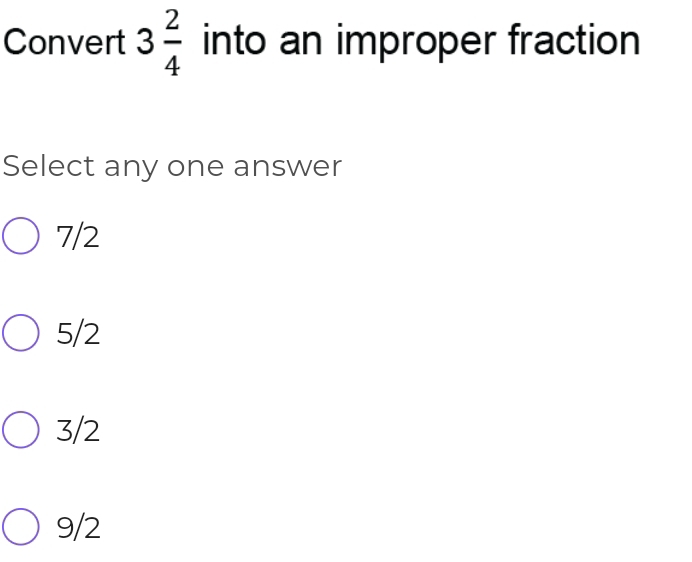Click the 7/2 answer label text

point(78,238)
